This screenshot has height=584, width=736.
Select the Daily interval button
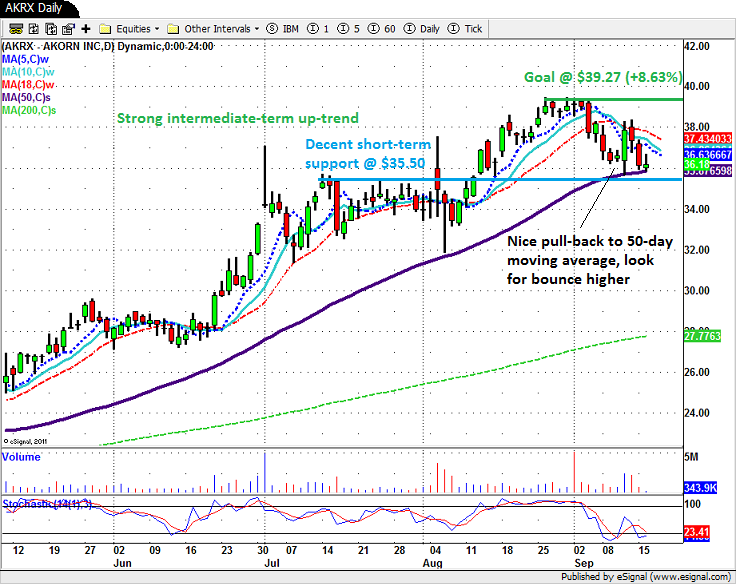(422, 29)
